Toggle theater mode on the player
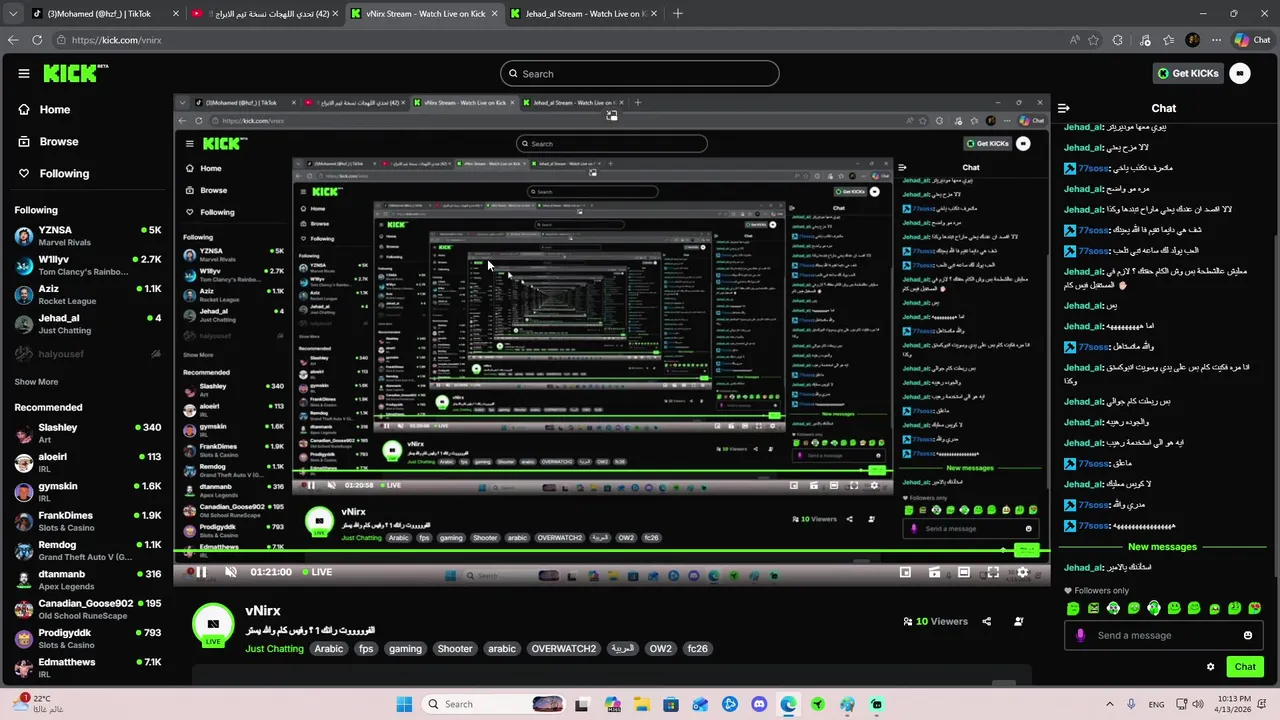1280x720 pixels. tap(963, 572)
